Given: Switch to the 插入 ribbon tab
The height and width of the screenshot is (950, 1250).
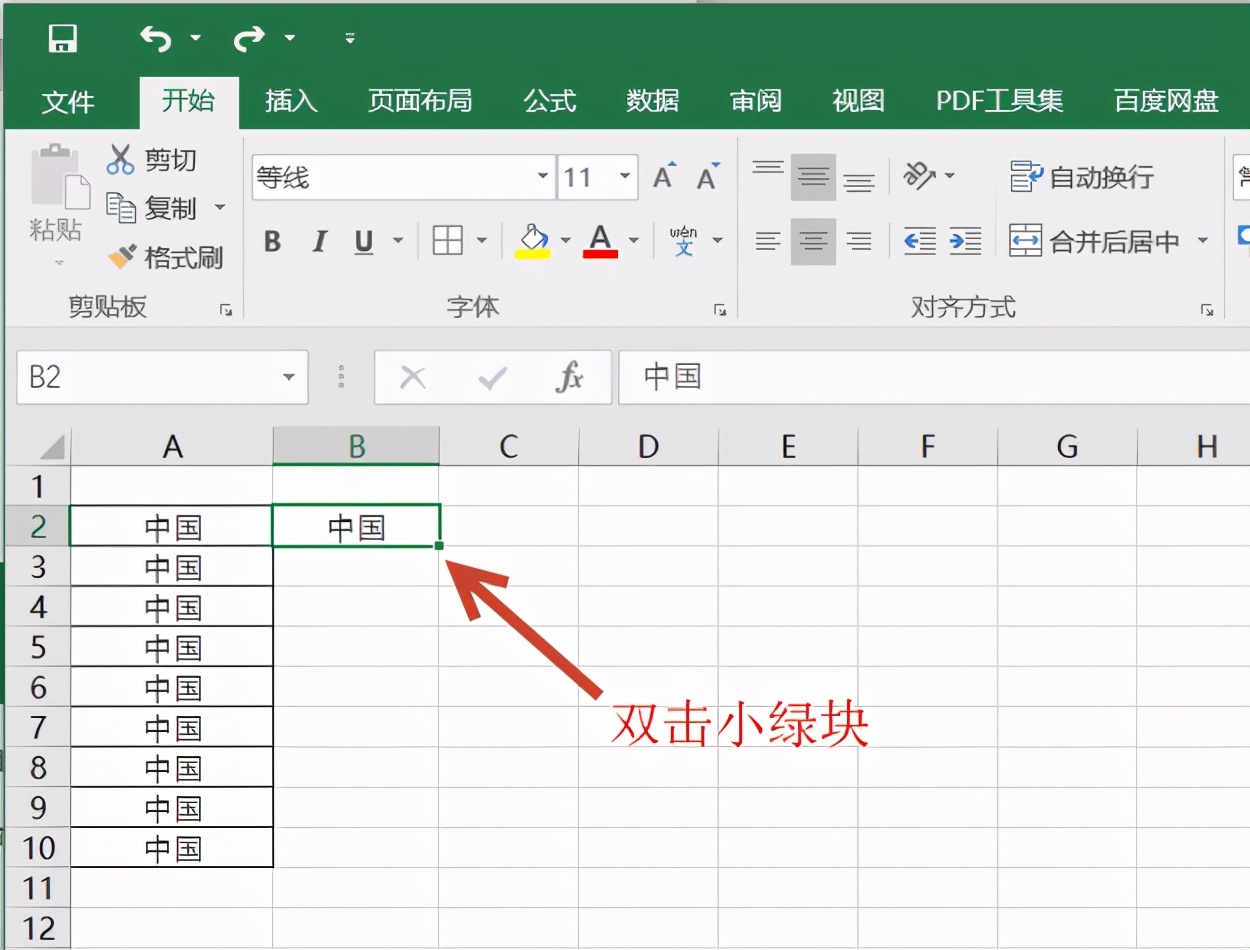Looking at the screenshot, I should tap(291, 101).
